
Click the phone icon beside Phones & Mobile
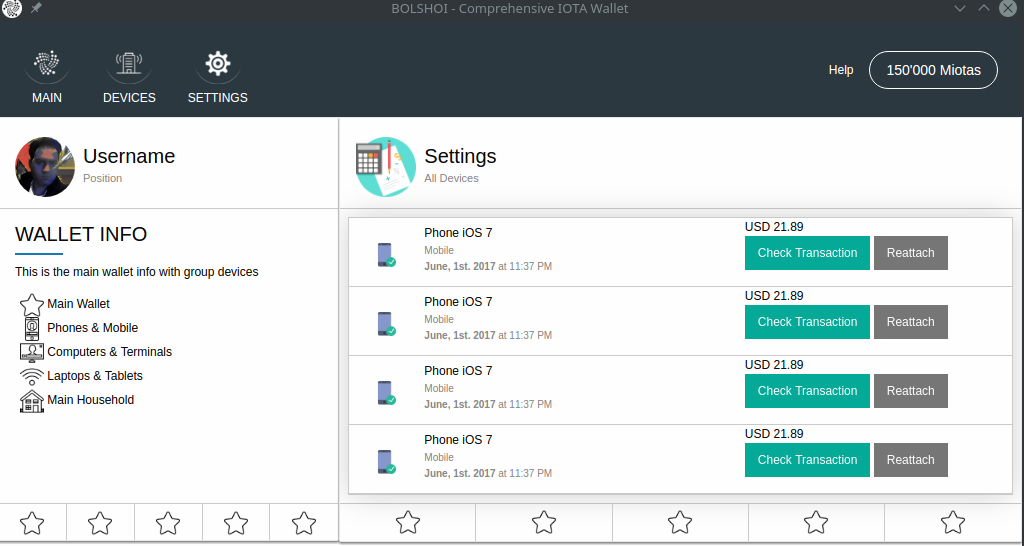coord(32,328)
